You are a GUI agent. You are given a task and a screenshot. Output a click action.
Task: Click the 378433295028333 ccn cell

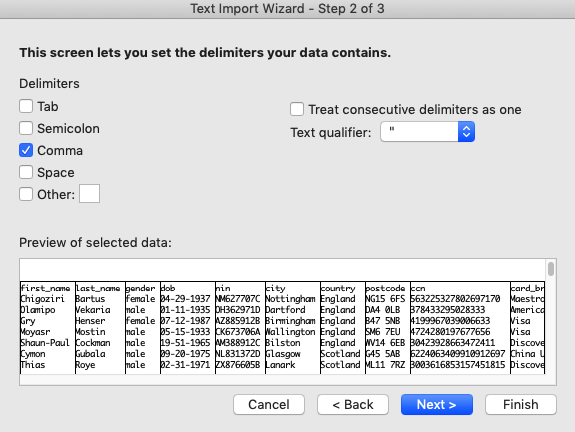tap(448, 310)
